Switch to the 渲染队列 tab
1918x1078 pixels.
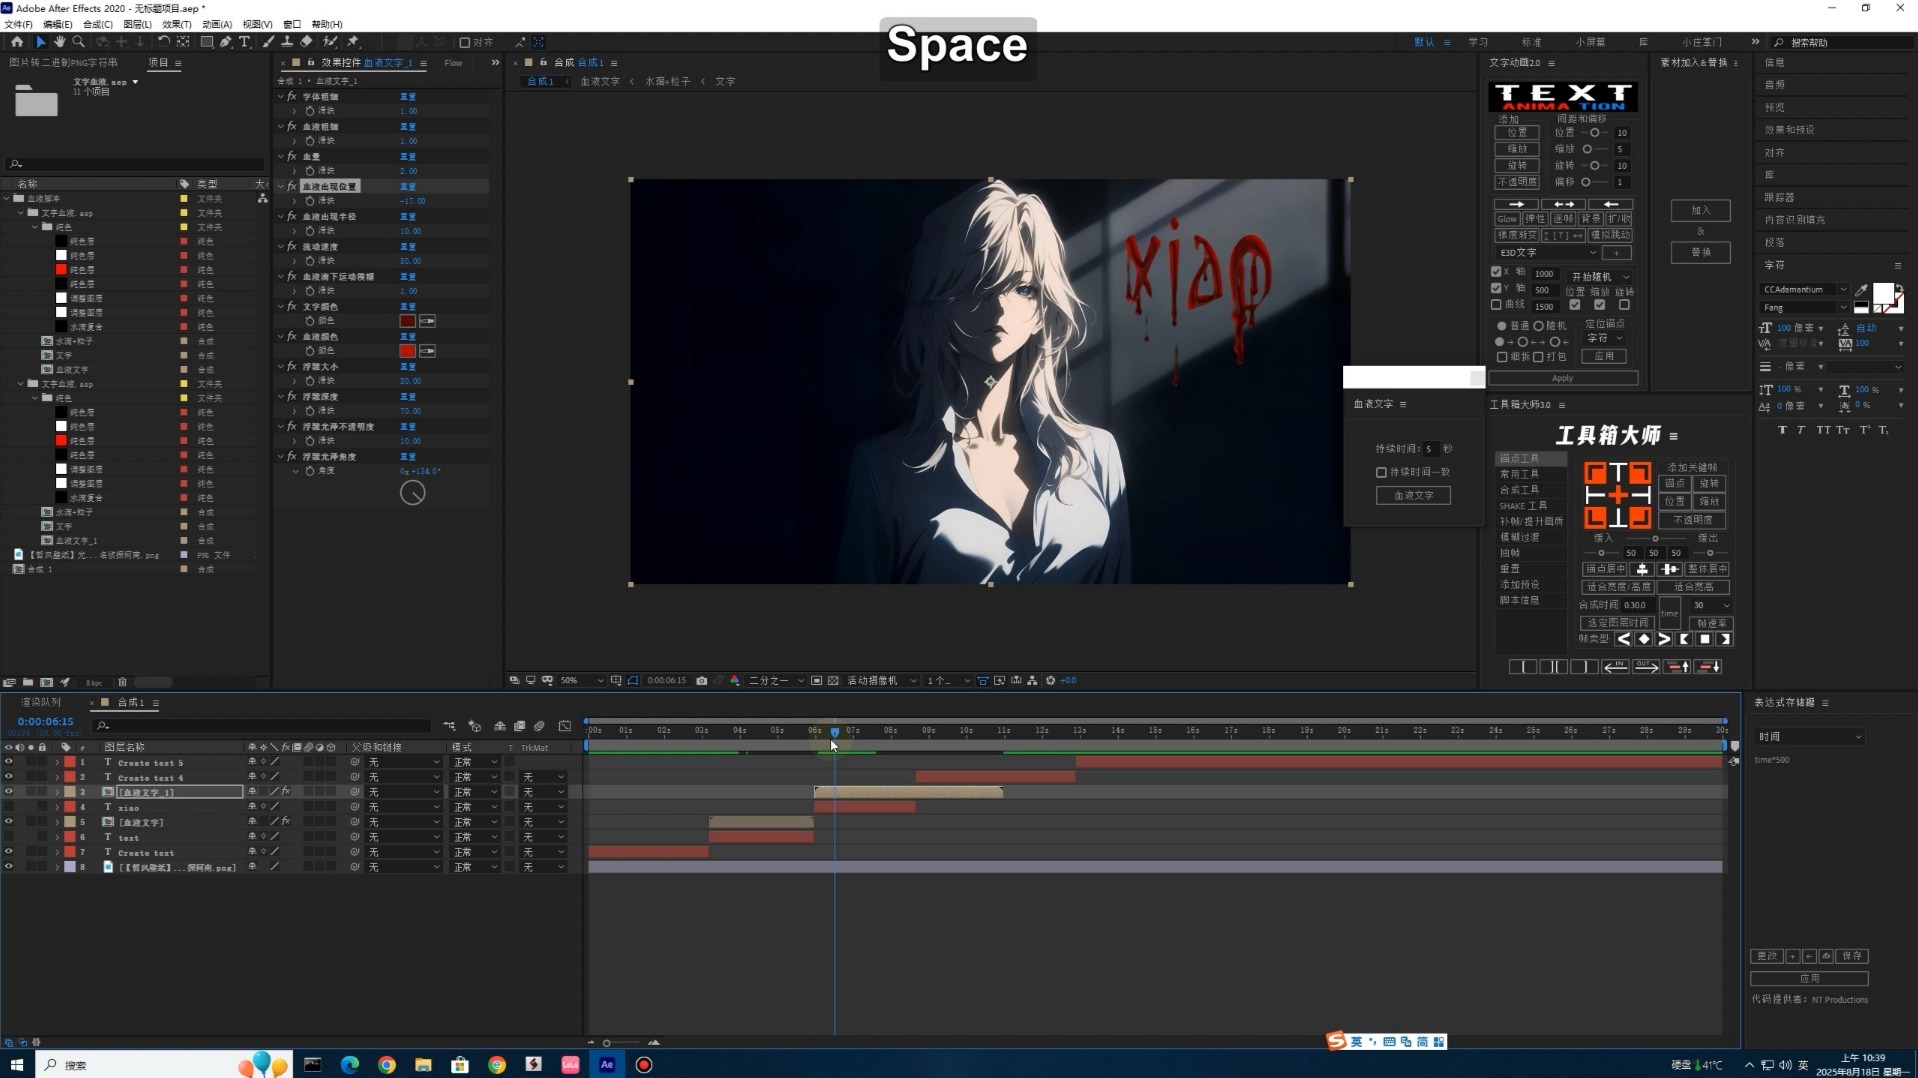click(41, 702)
